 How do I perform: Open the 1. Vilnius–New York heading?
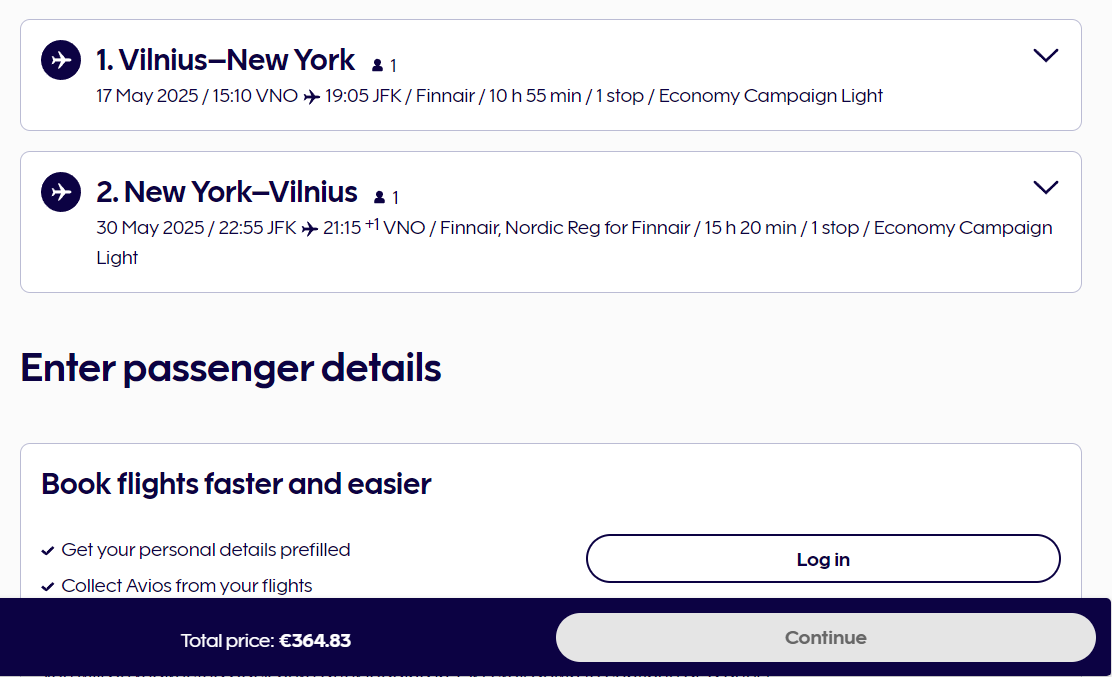[x=226, y=60]
